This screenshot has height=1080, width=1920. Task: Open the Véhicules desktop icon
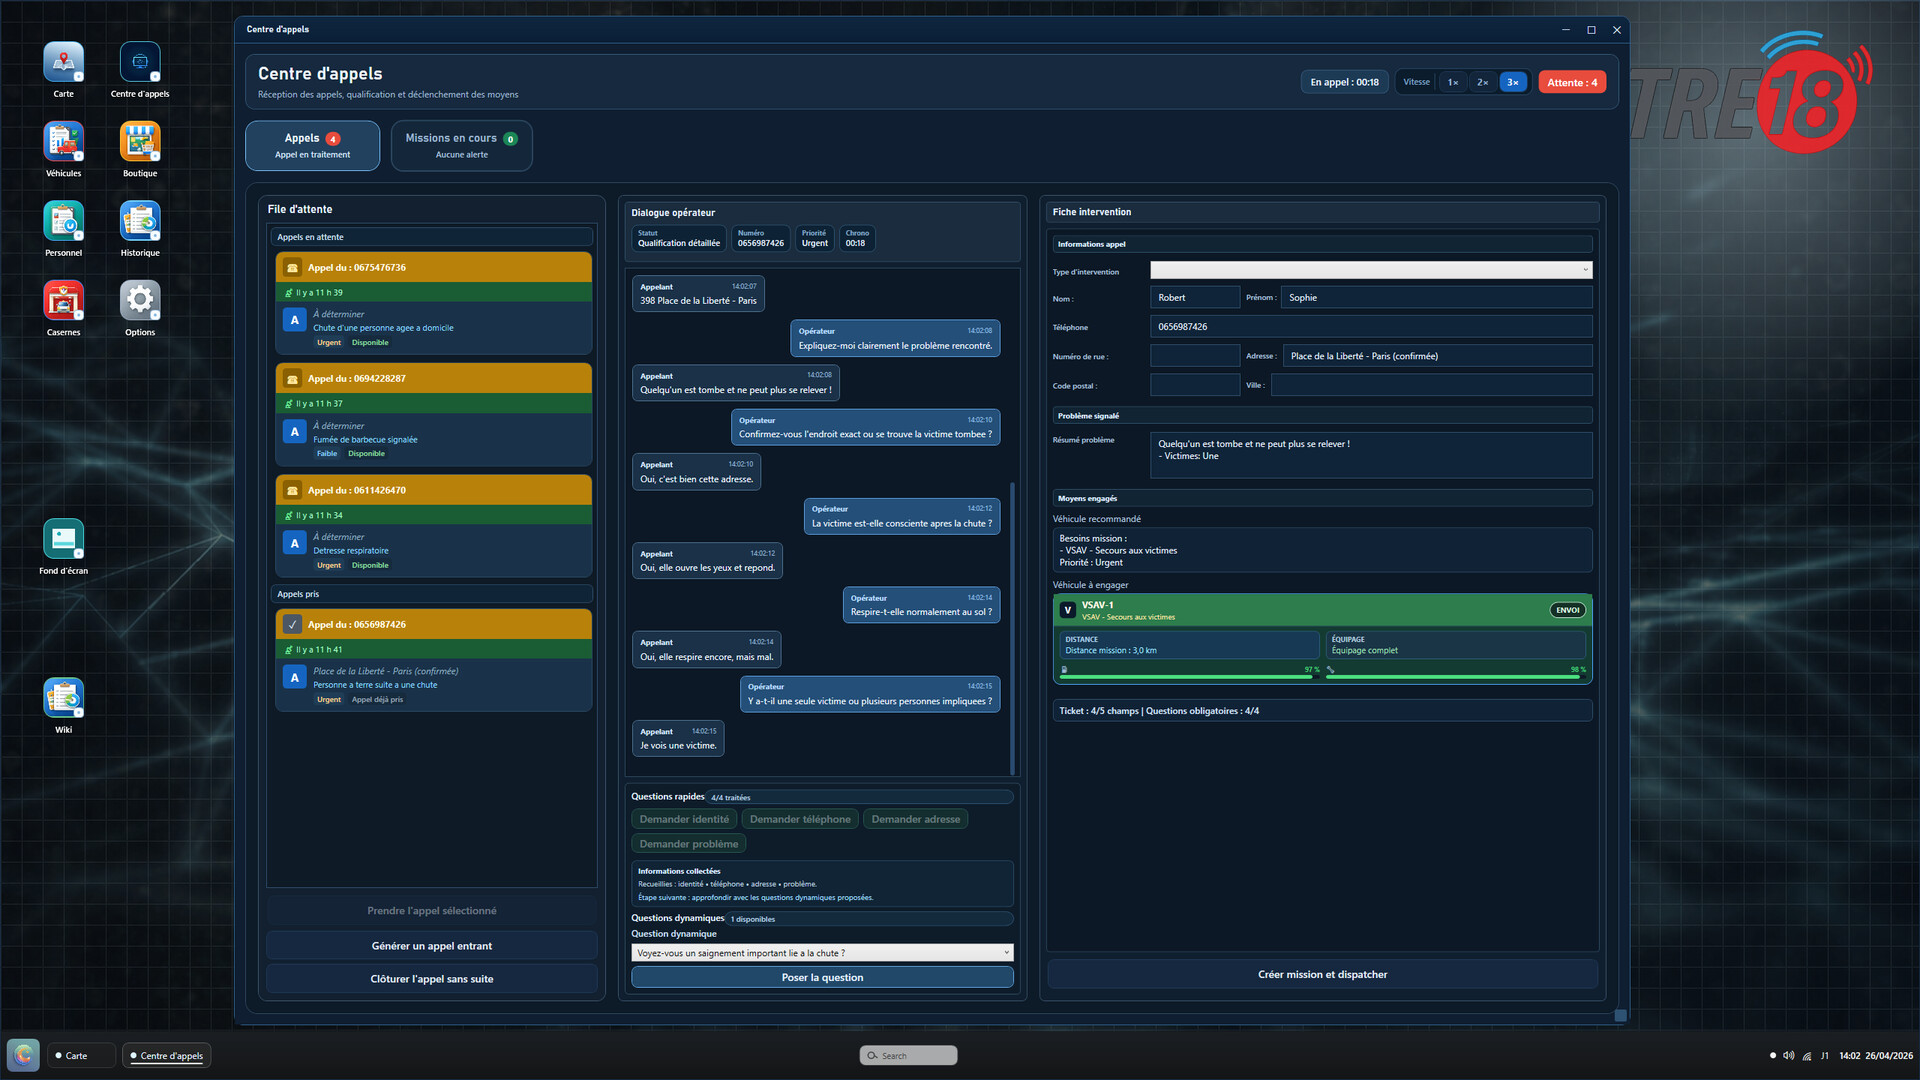pyautogui.click(x=63, y=142)
